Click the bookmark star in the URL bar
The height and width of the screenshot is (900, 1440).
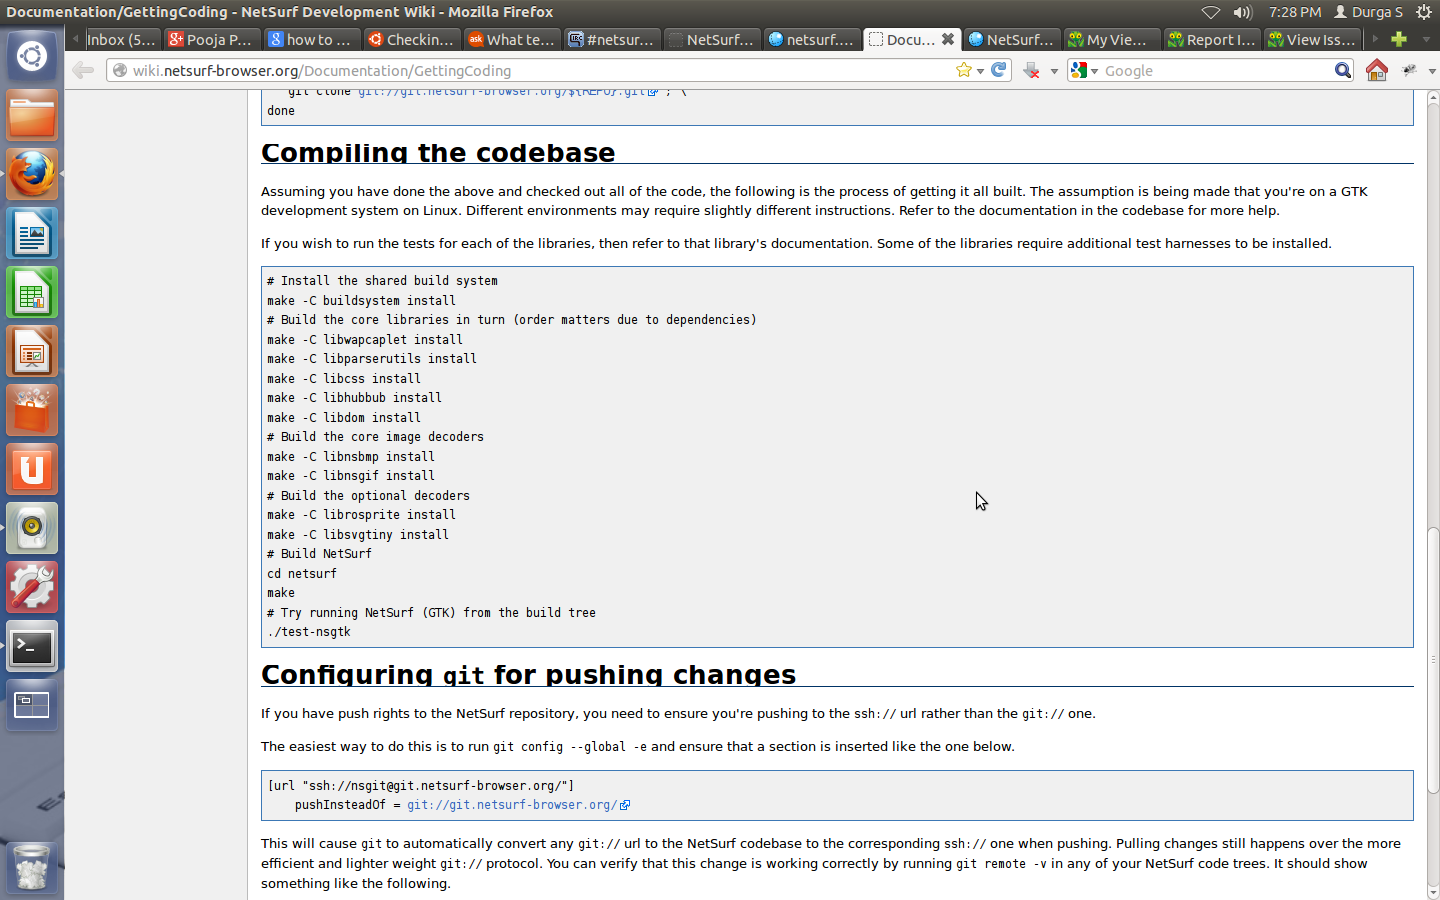point(963,70)
